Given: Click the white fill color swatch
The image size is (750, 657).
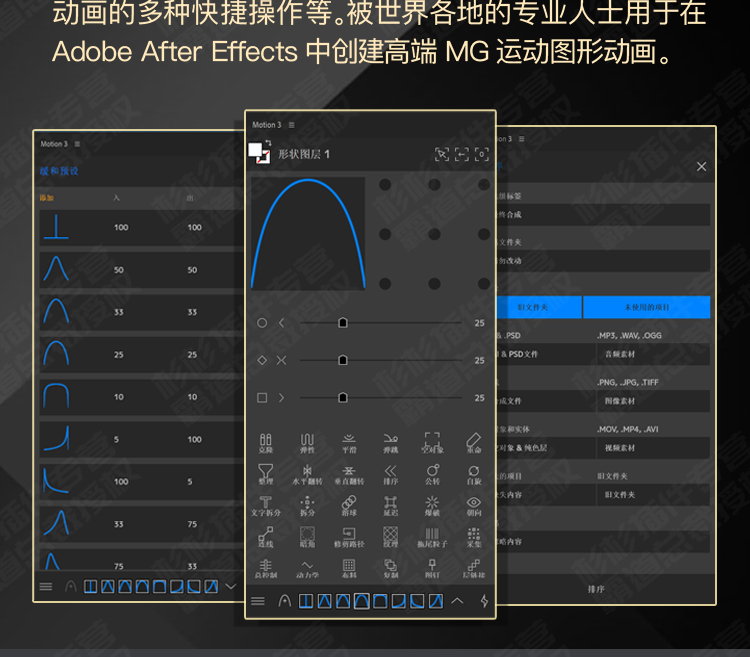Looking at the screenshot, I should (x=255, y=150).
